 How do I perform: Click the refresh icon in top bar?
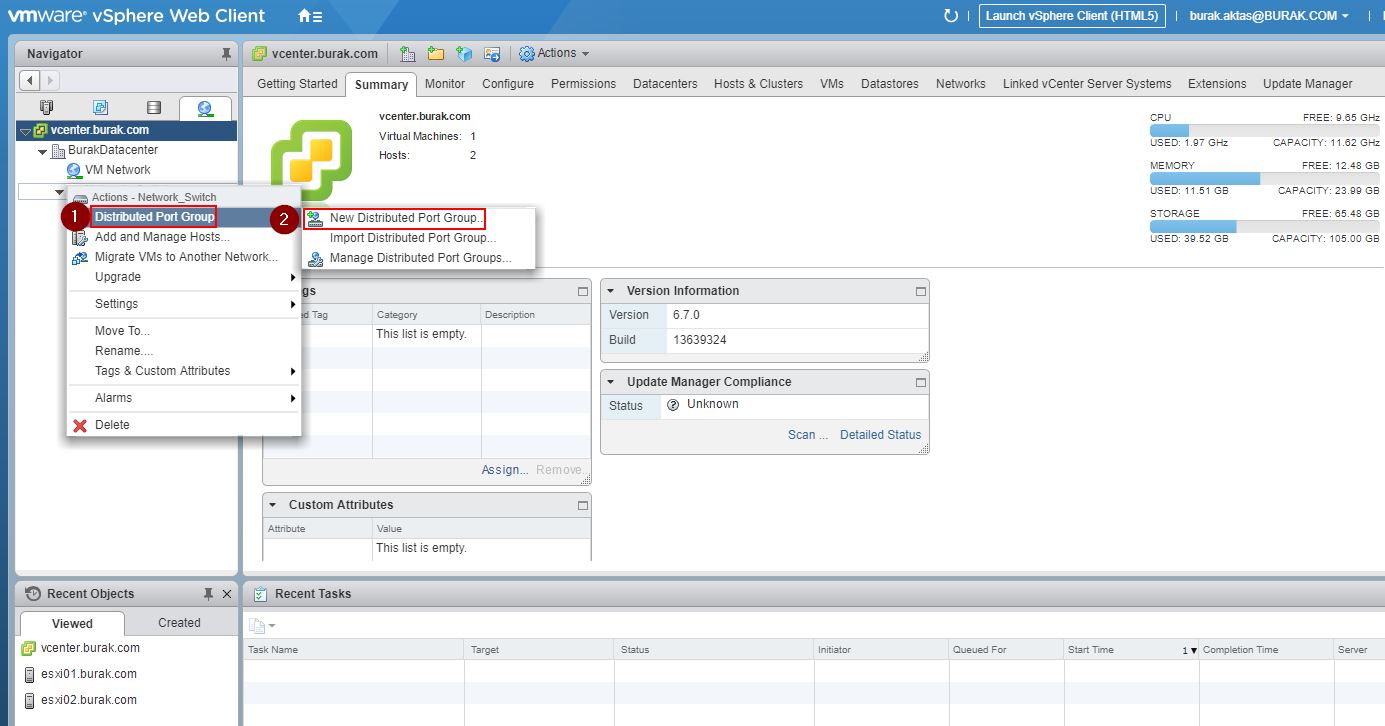coord(950,16)
